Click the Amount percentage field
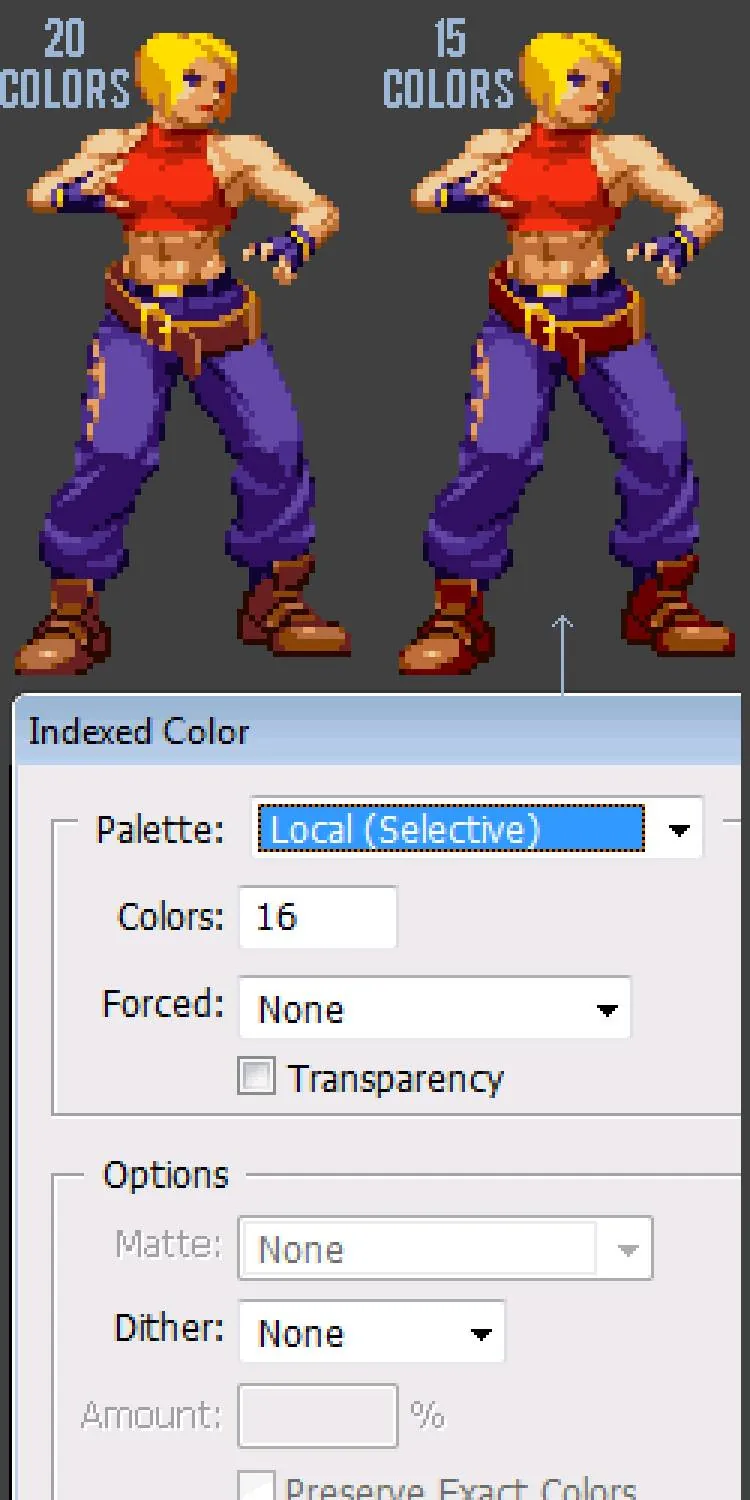The width and height of the screenshot is (750, 1500). click(318, 1416)
